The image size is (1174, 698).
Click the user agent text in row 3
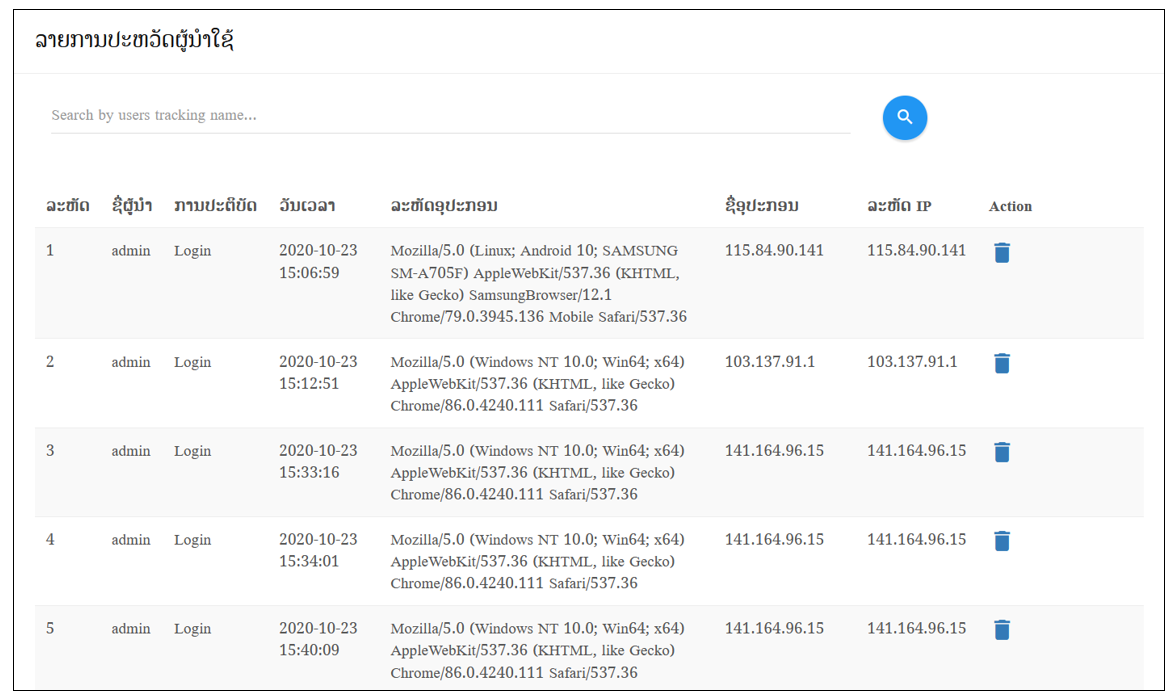tap(538, 473)
